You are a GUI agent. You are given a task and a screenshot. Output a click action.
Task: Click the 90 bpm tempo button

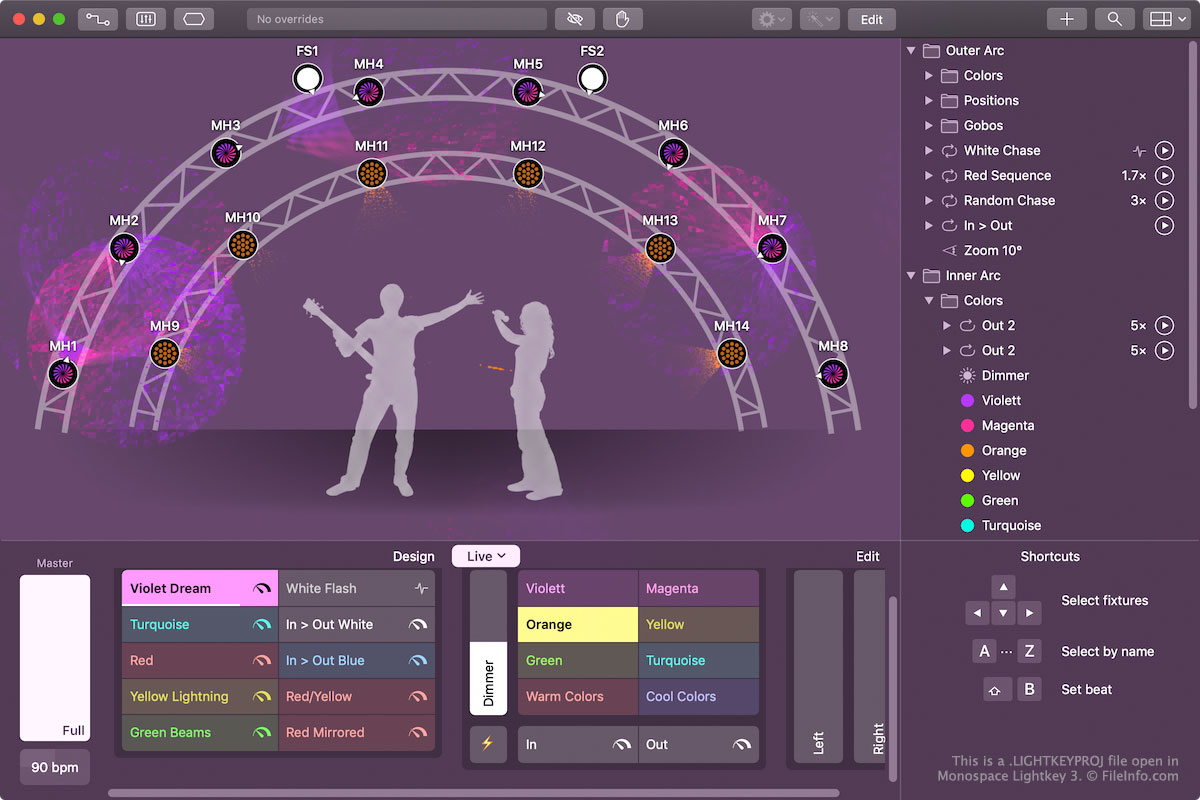point(55,767)
